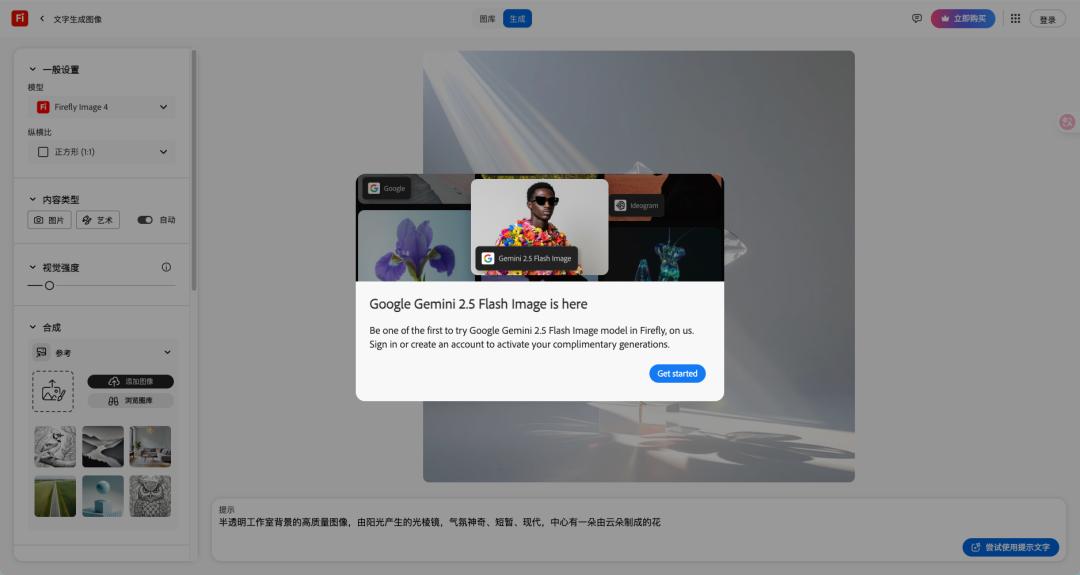Select 图片 content type
Image resolution: width=1080 pixels, height=575 pixels.
coord(49,220)
